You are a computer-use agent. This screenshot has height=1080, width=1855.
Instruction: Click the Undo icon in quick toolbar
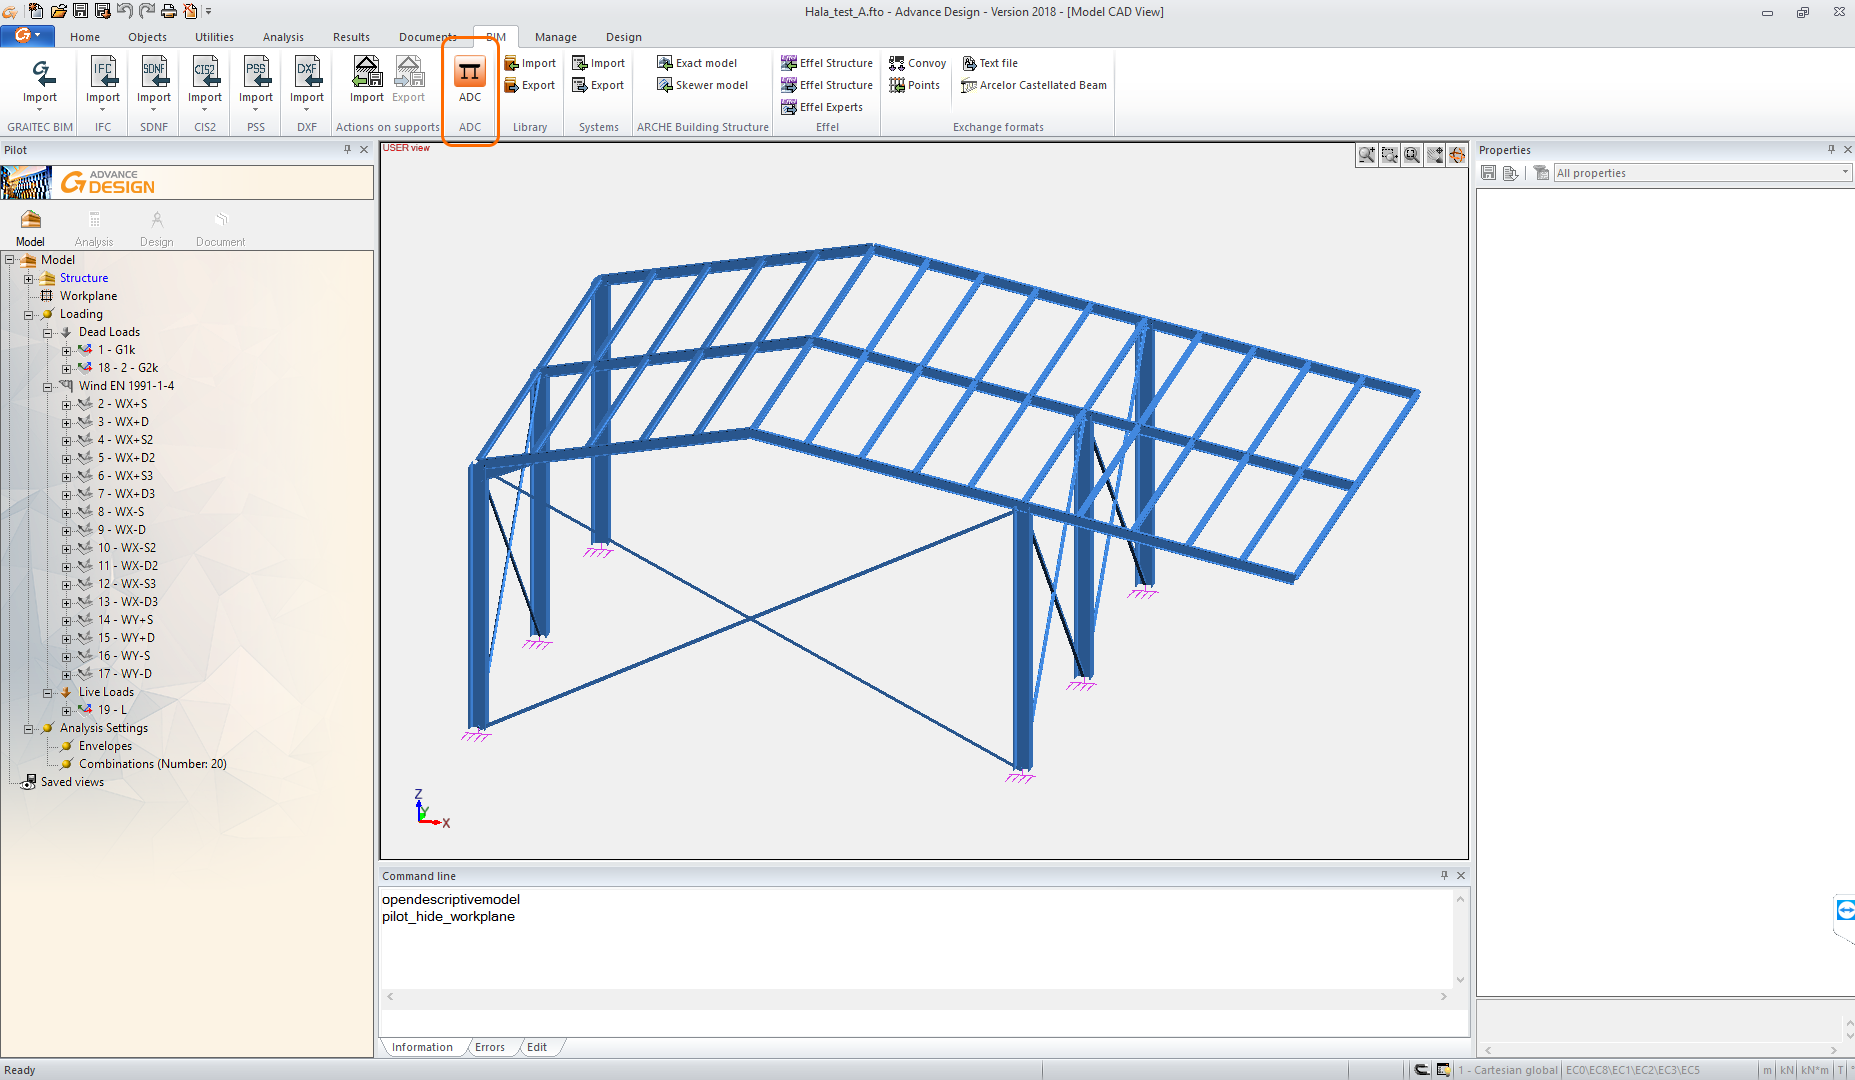(x=124, y=11)
